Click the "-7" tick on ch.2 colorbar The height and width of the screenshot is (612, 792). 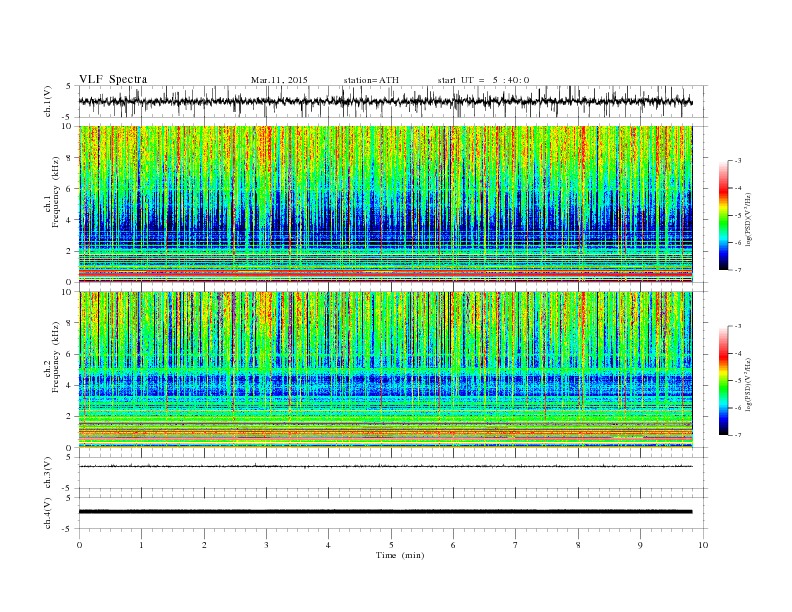click(737, 435)
